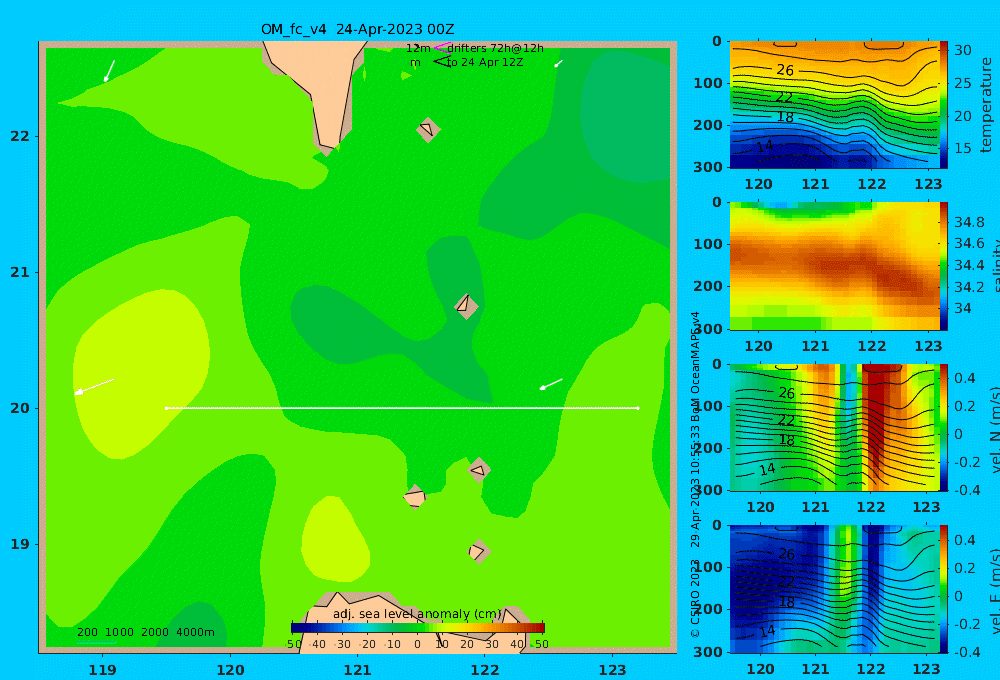Click the "34.8" tick on the salinity colorbar
The width and height of the screenshot is (1000, 680).
pyautogui.click(x=969, y=222)
